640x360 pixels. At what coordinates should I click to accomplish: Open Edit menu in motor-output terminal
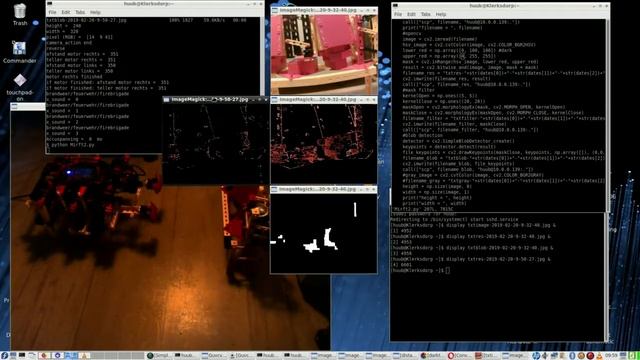pos(66,12)
